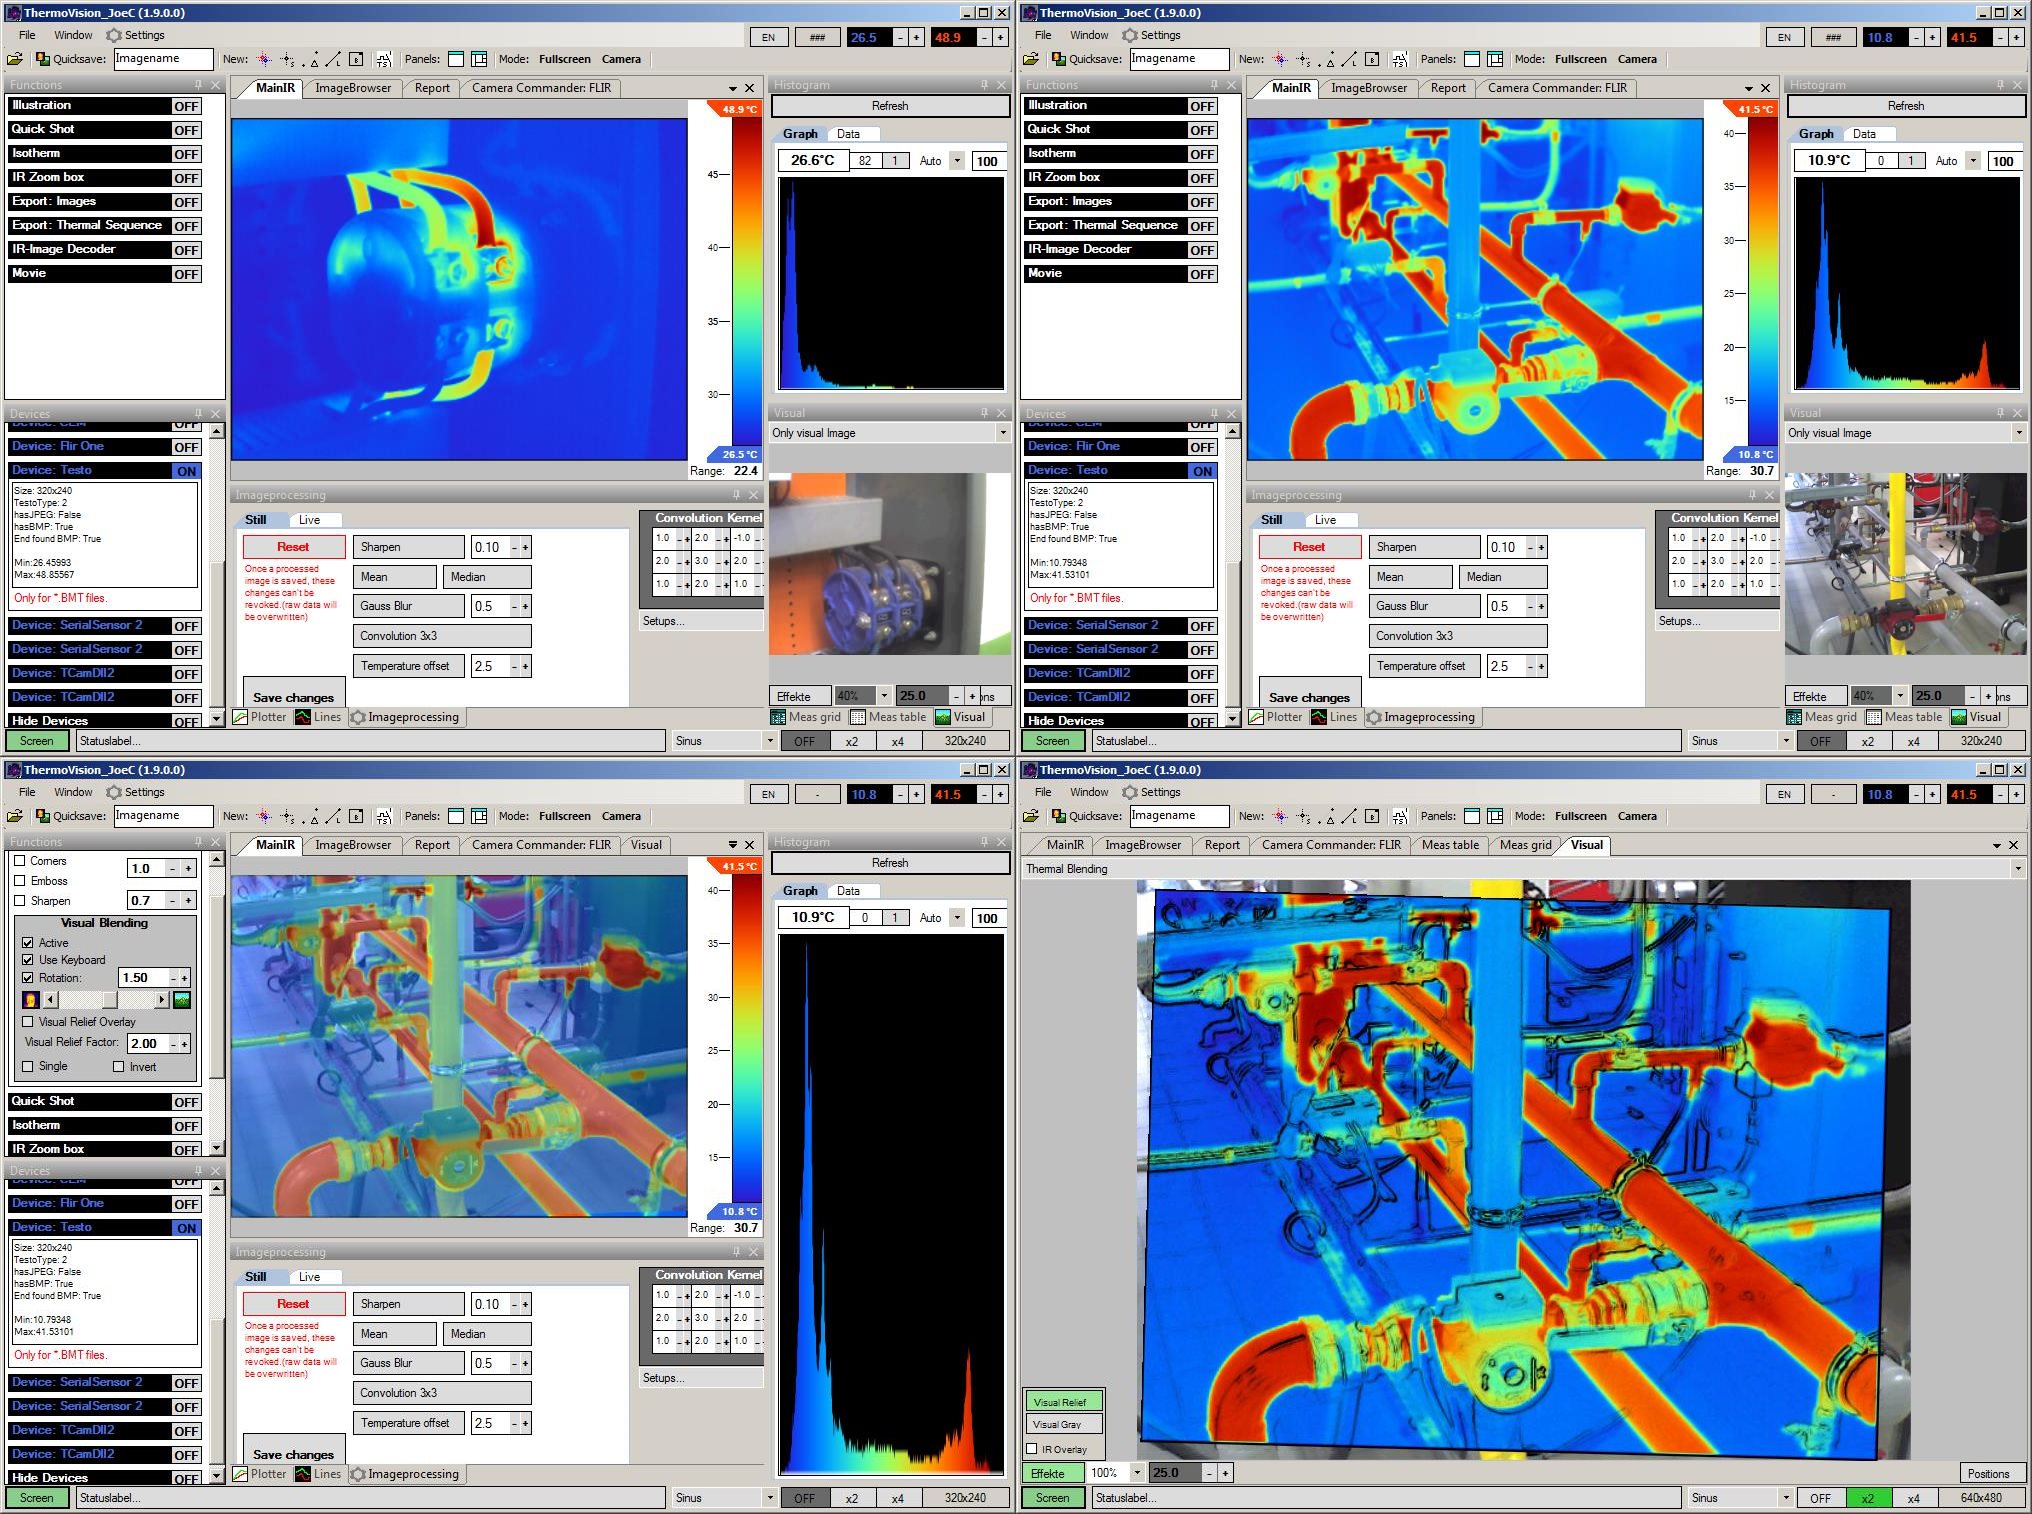
Task: Select new measurement line tool in bottom-left window
Action: 333,816
